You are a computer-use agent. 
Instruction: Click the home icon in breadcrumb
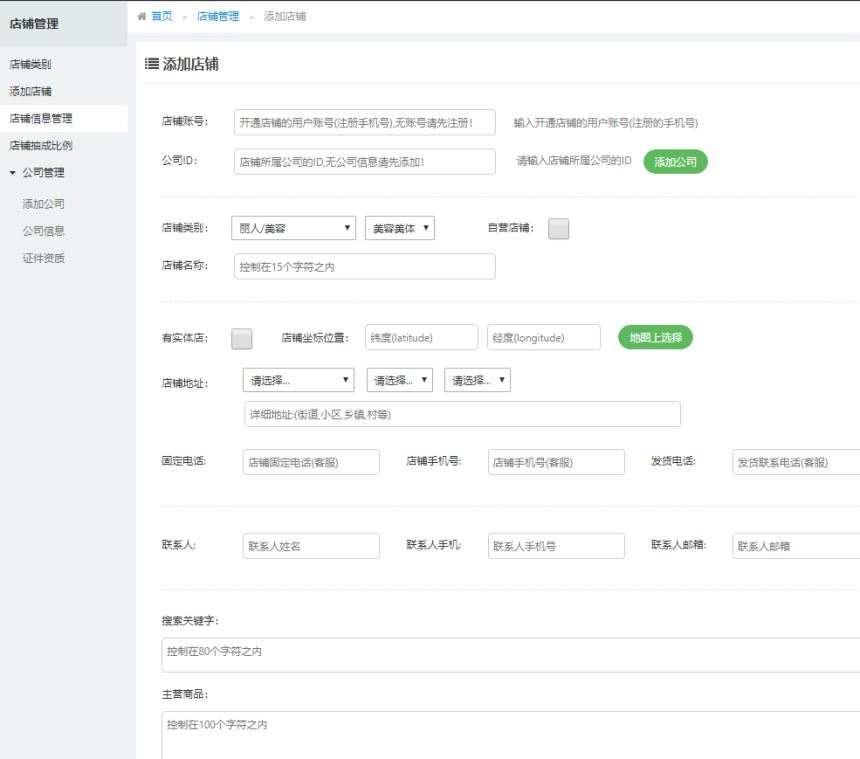[142, 16]
